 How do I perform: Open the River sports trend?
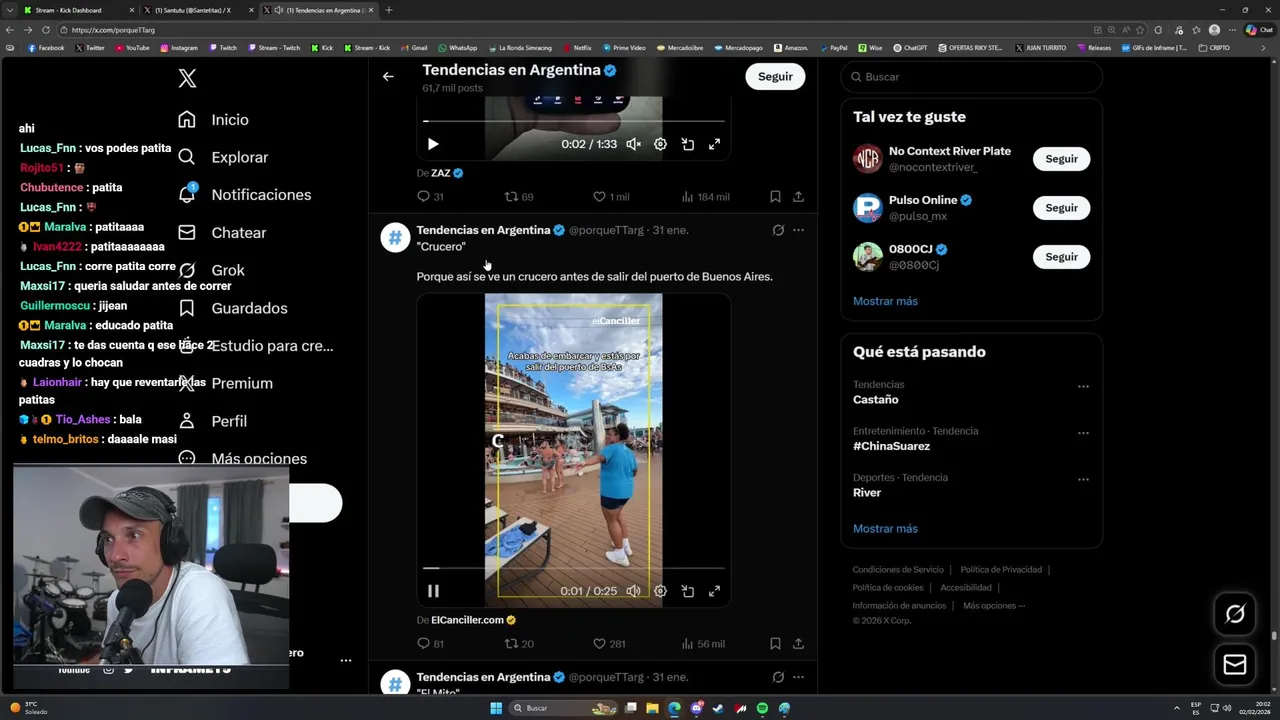coord(867,493)
